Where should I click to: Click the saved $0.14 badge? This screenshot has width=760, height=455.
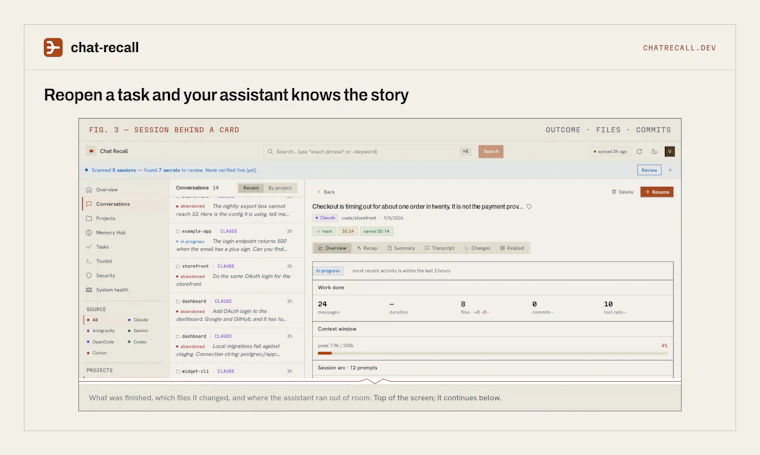coord(376,232)
